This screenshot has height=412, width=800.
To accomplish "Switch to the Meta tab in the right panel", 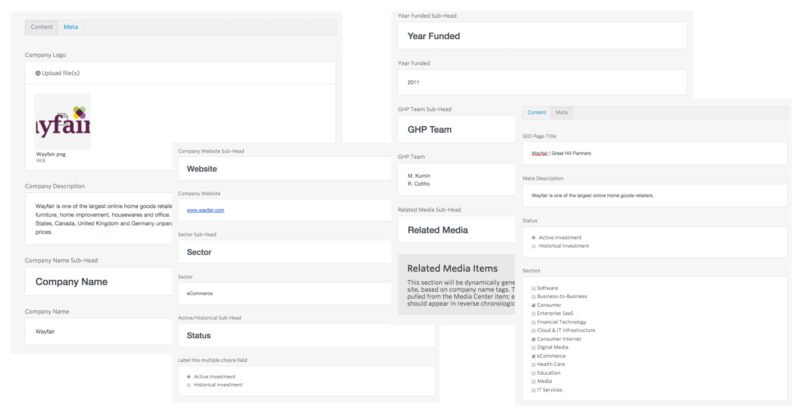I will tap(561, 112).
